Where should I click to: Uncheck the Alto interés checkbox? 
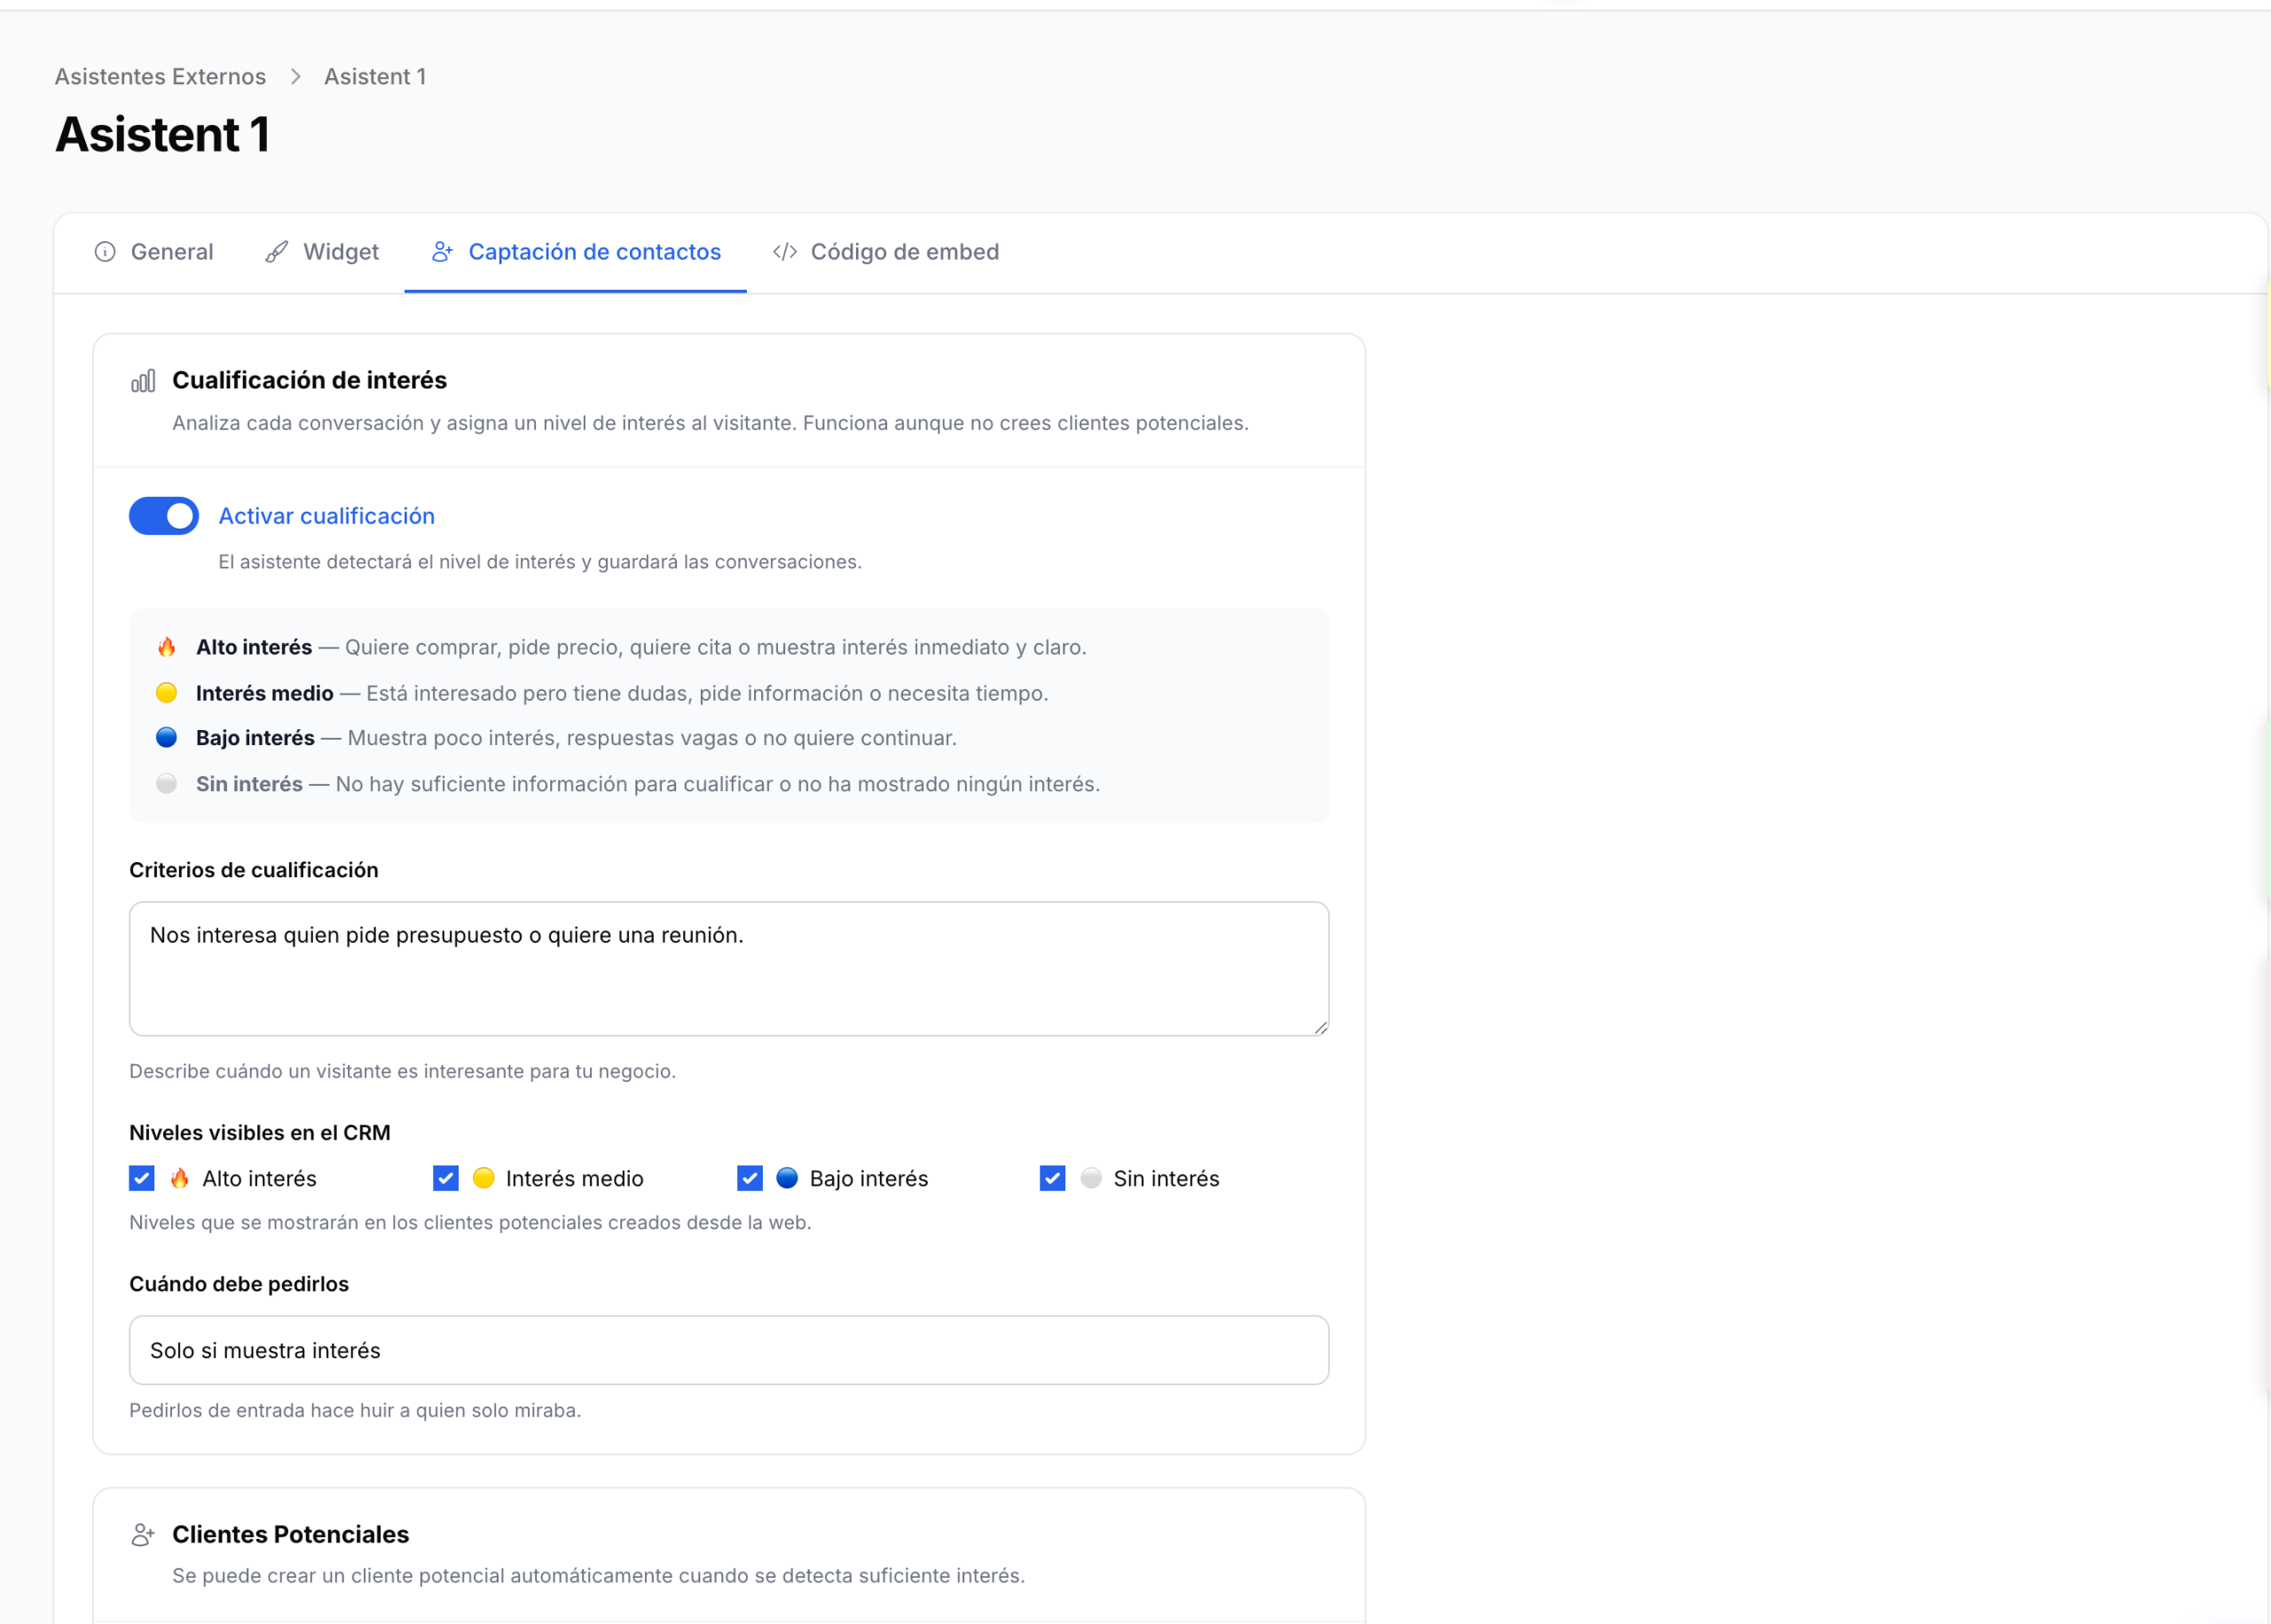142,1178
